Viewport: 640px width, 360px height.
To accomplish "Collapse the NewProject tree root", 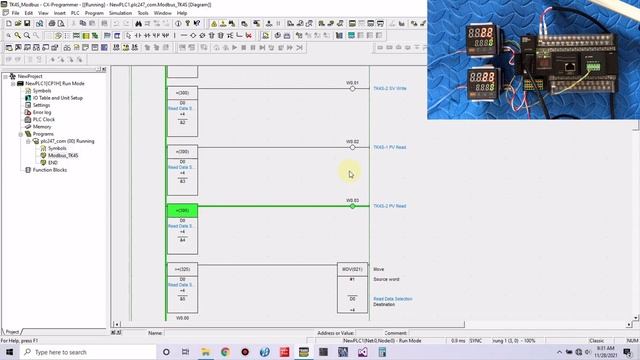I will pyautogui.click(x=5, y=76).
